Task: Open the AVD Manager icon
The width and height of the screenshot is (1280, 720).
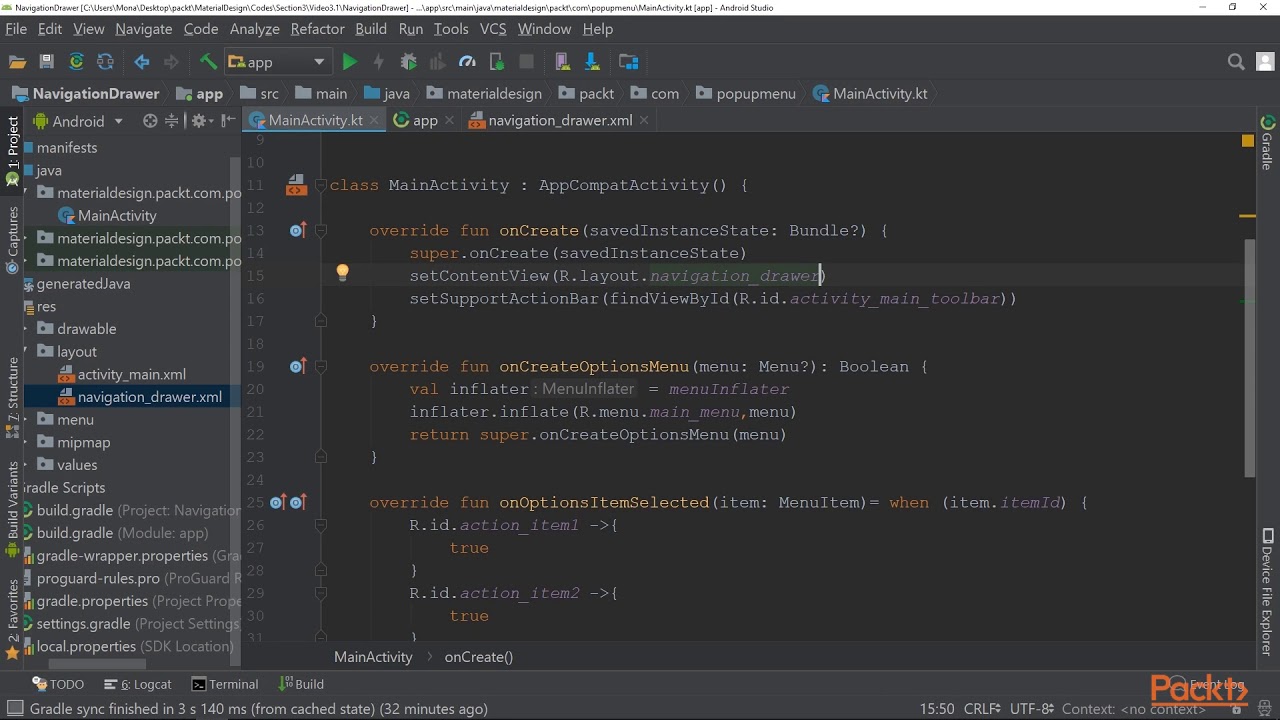Action: coord(562,62)
